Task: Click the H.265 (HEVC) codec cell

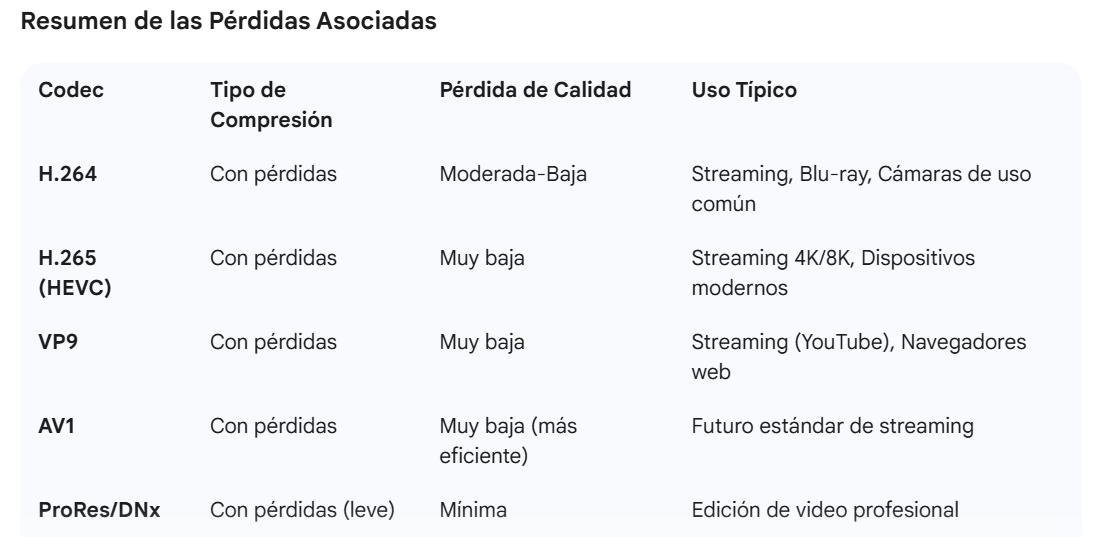Action: tap(74, 273)
